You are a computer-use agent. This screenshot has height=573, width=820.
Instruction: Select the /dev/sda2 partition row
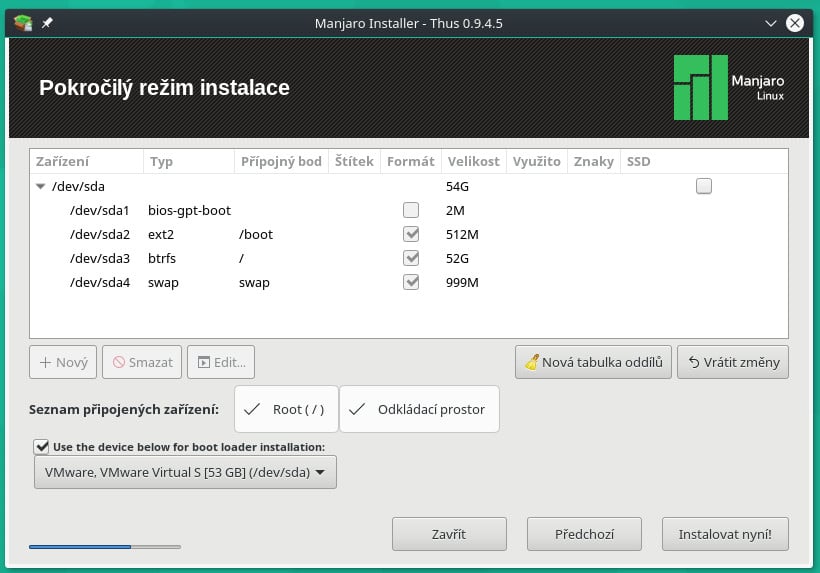pos(409,234)
